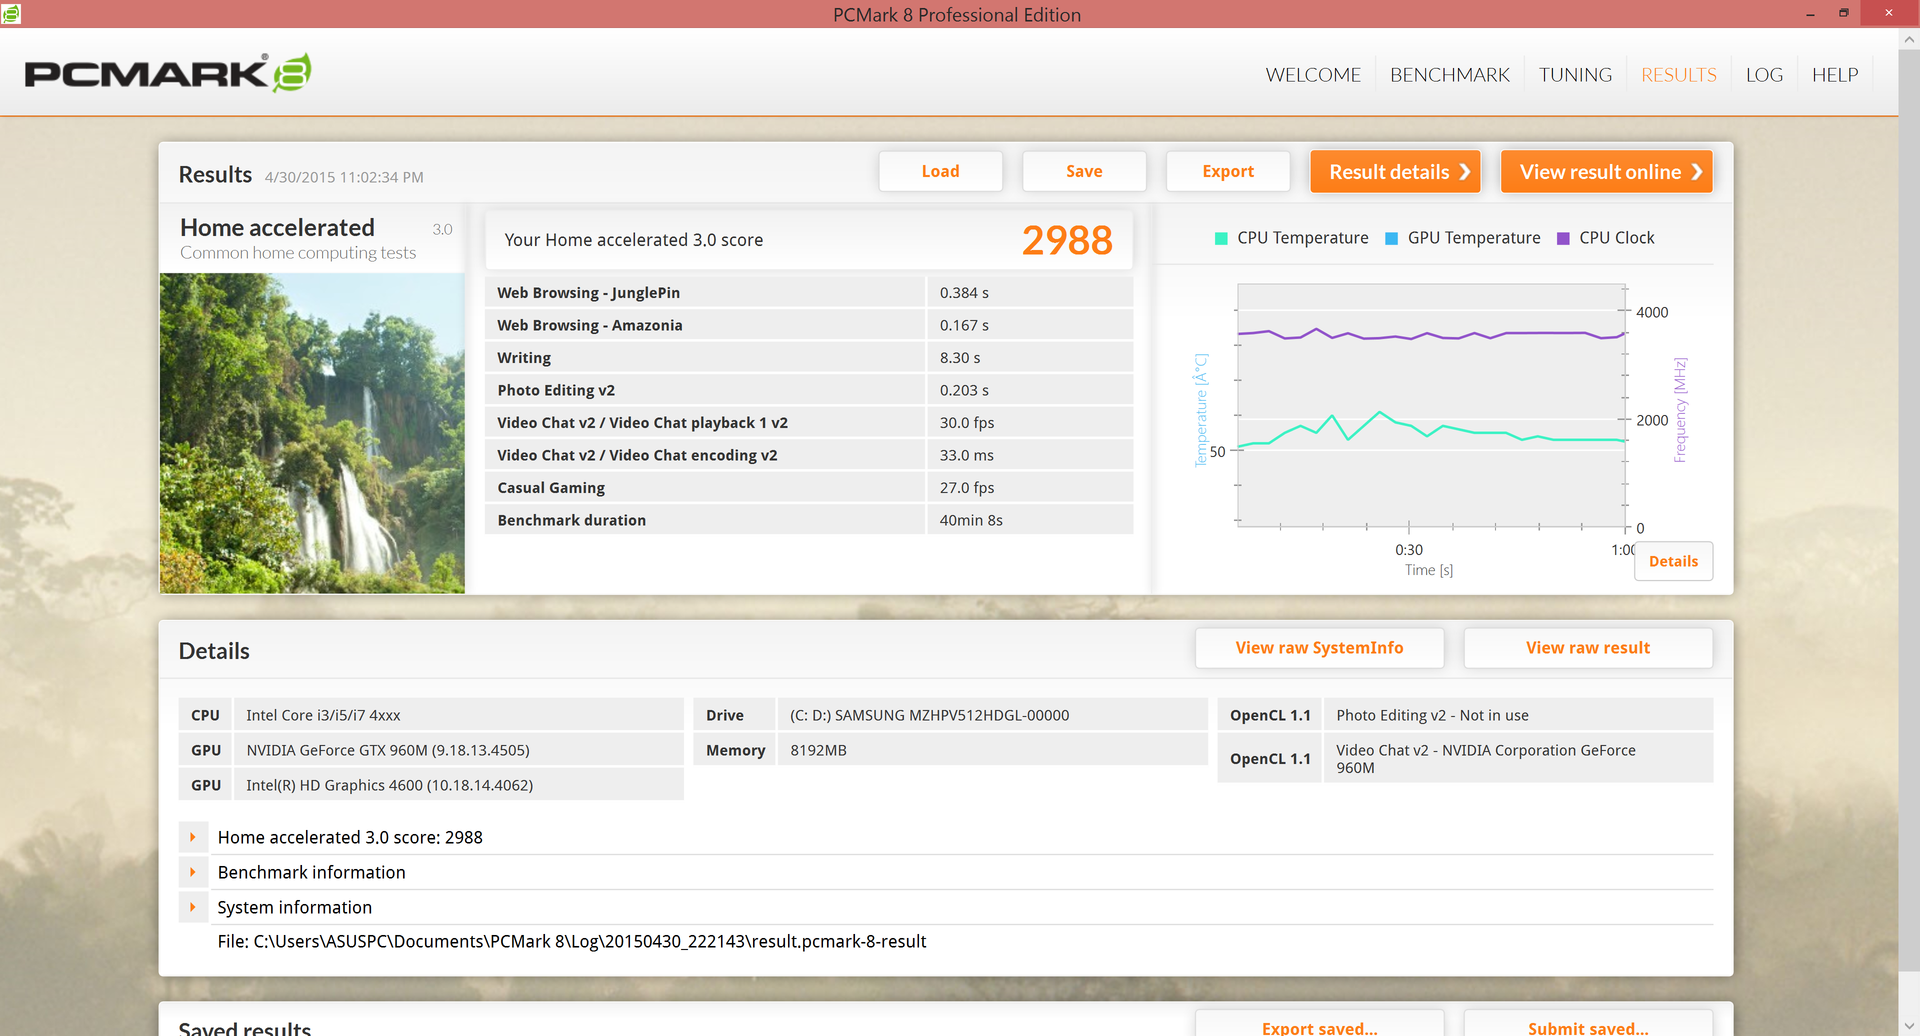The height and width of the screenshot is (1036, 1920).
Task: Select the Web Browsing - Amazonia row
Action: point(809,325)
